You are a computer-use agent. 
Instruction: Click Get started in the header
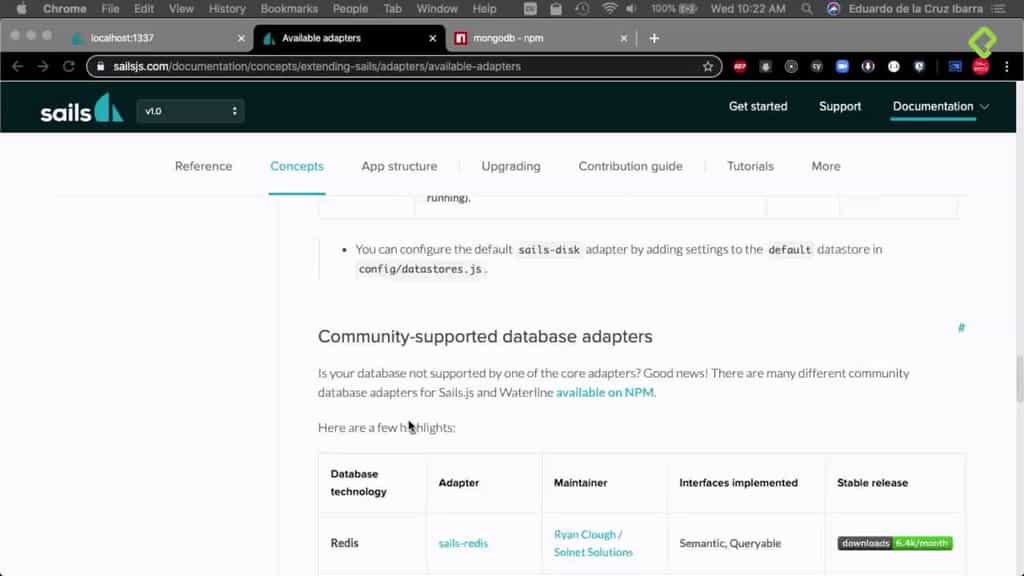tap(757, 106)
